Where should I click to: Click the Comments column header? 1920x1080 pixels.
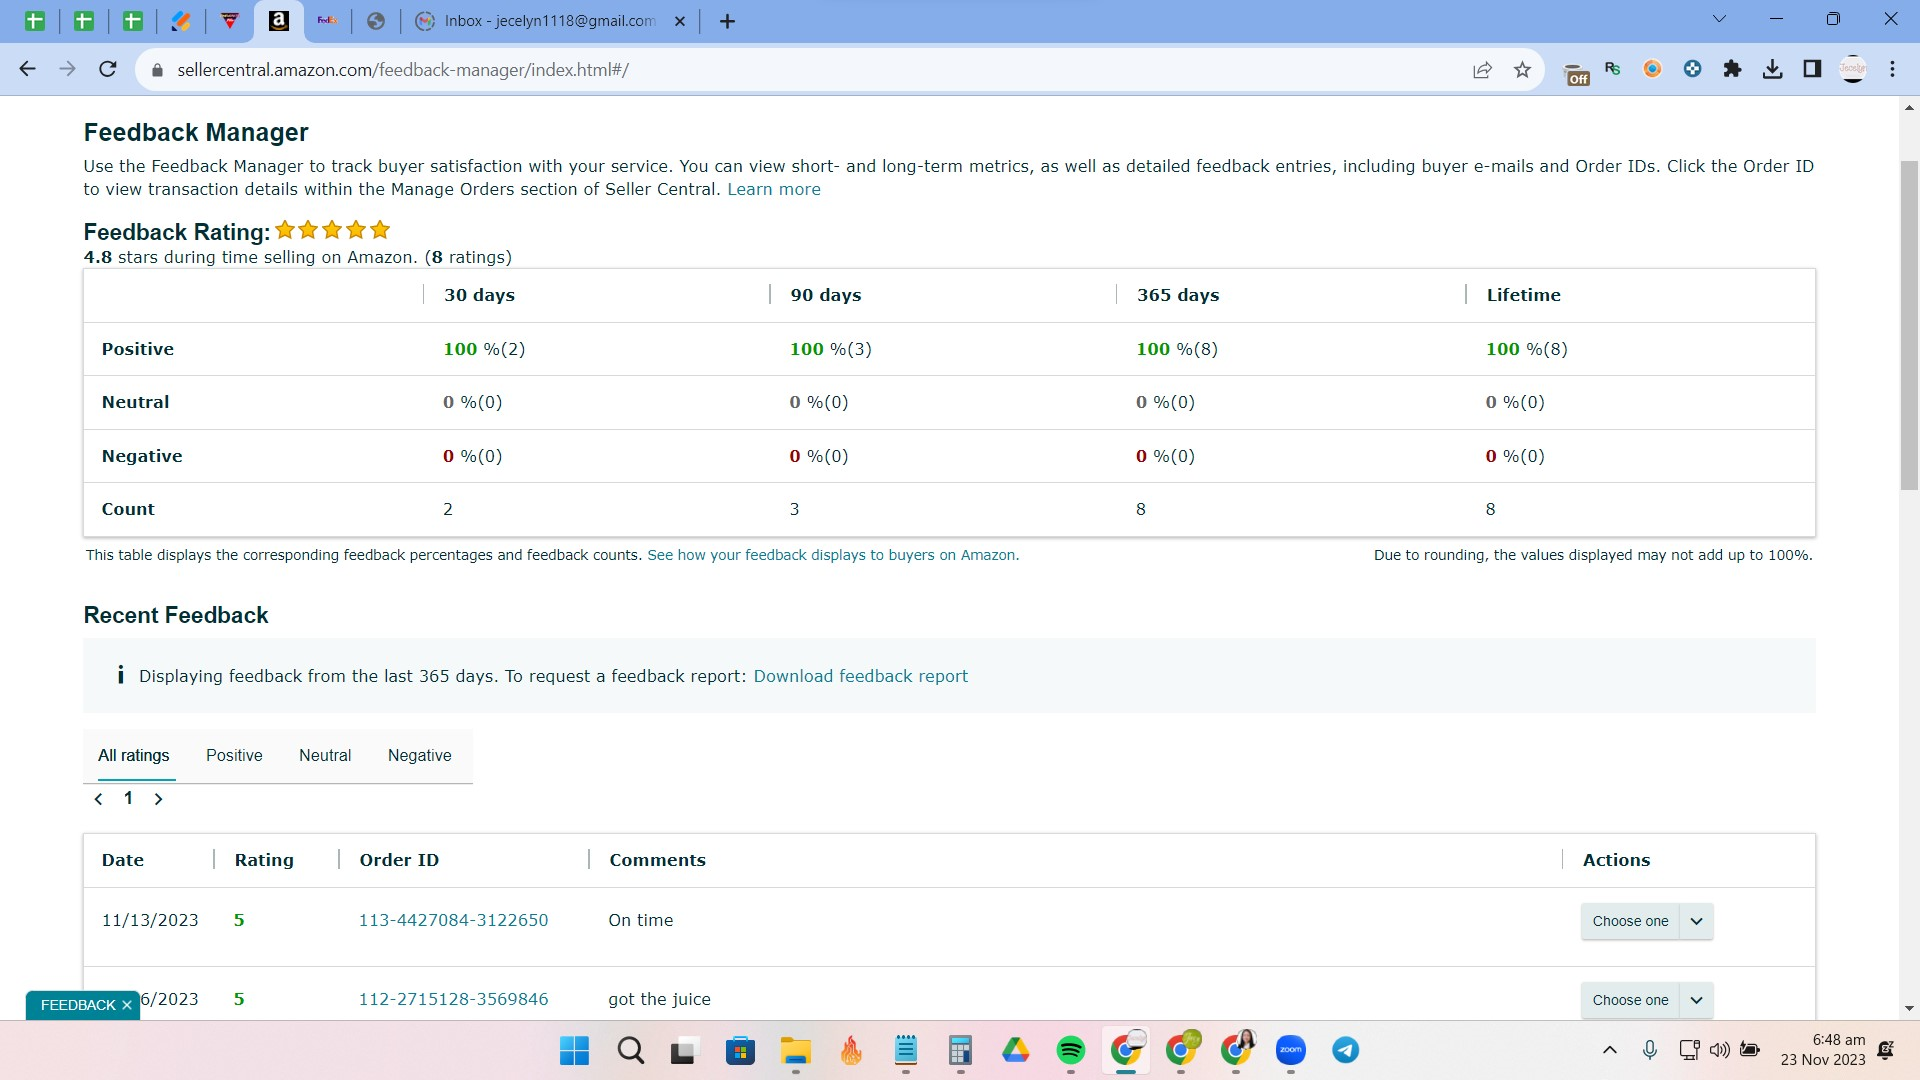point(657,860)
